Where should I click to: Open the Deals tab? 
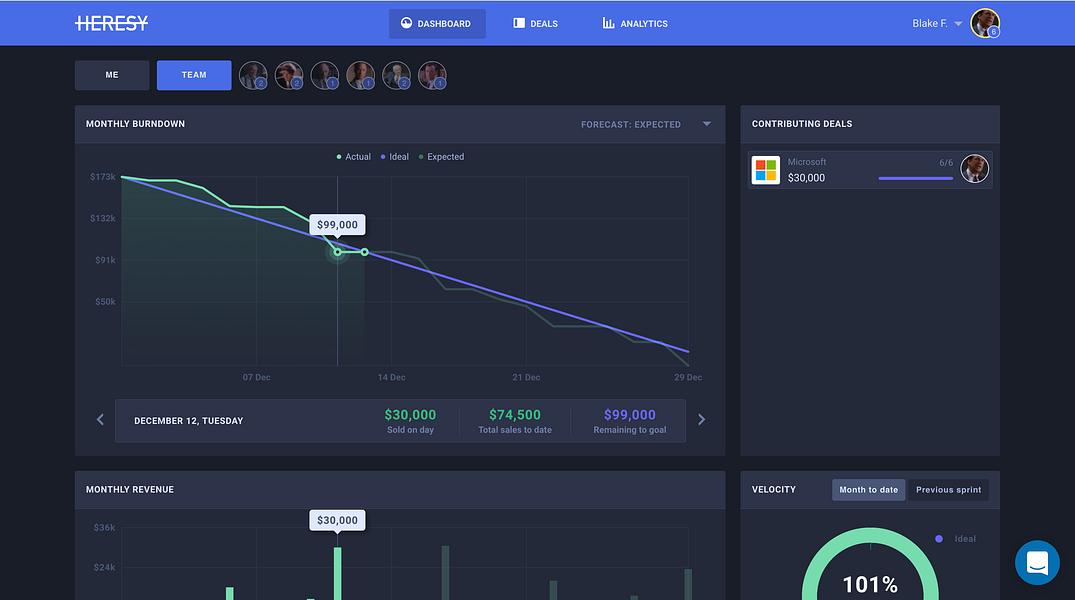tap(535, 23)
